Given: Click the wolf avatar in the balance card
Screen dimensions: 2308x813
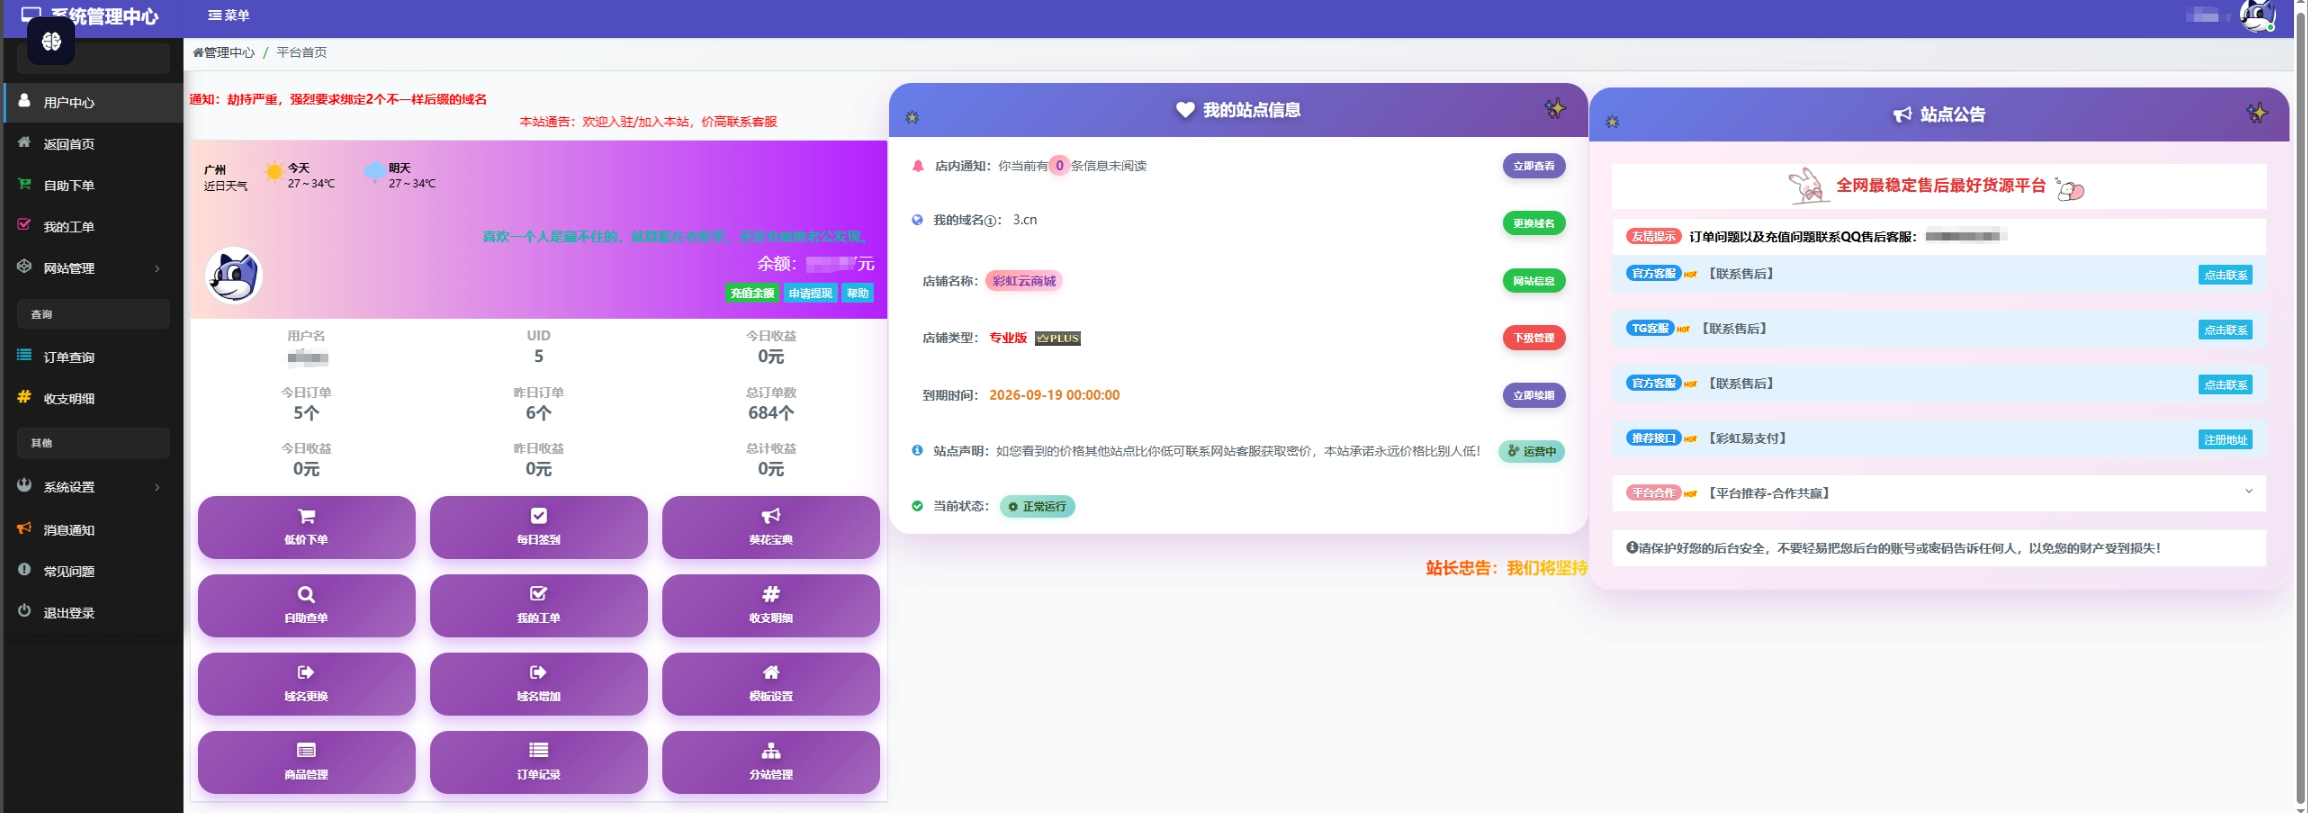Looking at the screenshot, I should coord(234,275).
